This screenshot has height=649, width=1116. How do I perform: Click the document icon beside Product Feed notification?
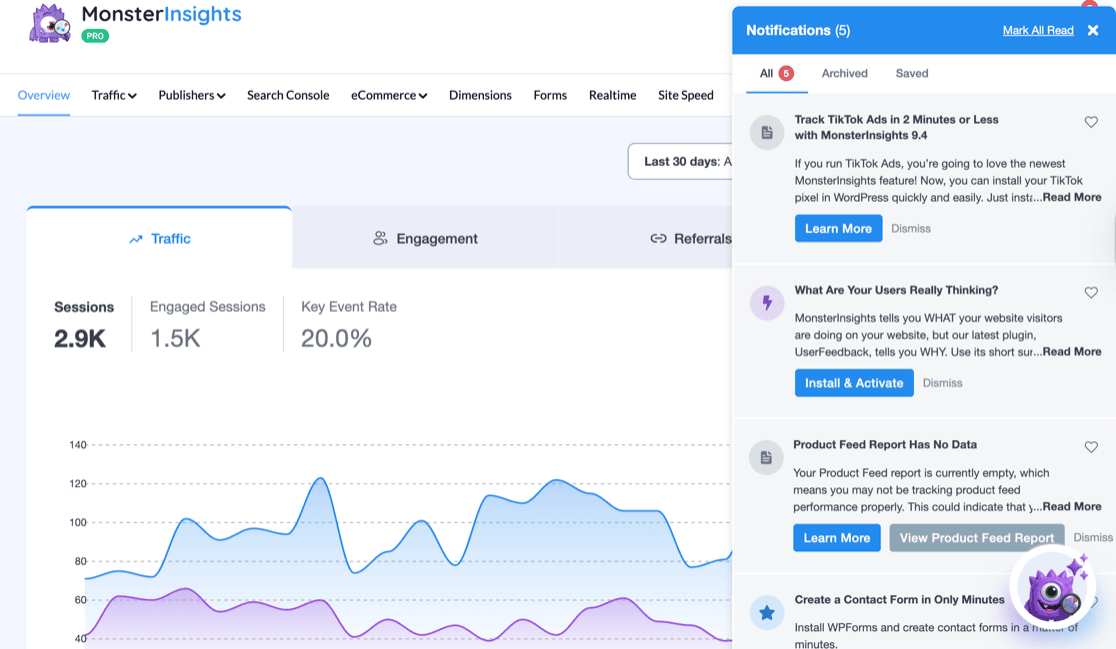766,458
